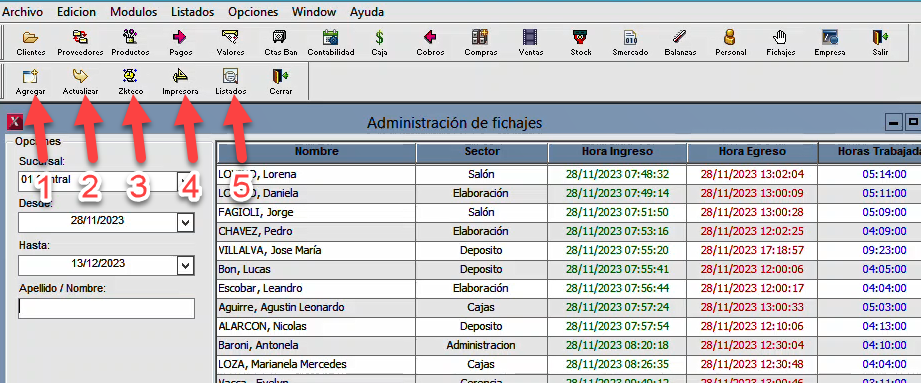The width and height of the screenshot is (921, 383).
Task: Click the Apellido / Nombre input field
Action: [x=106, y=308]
